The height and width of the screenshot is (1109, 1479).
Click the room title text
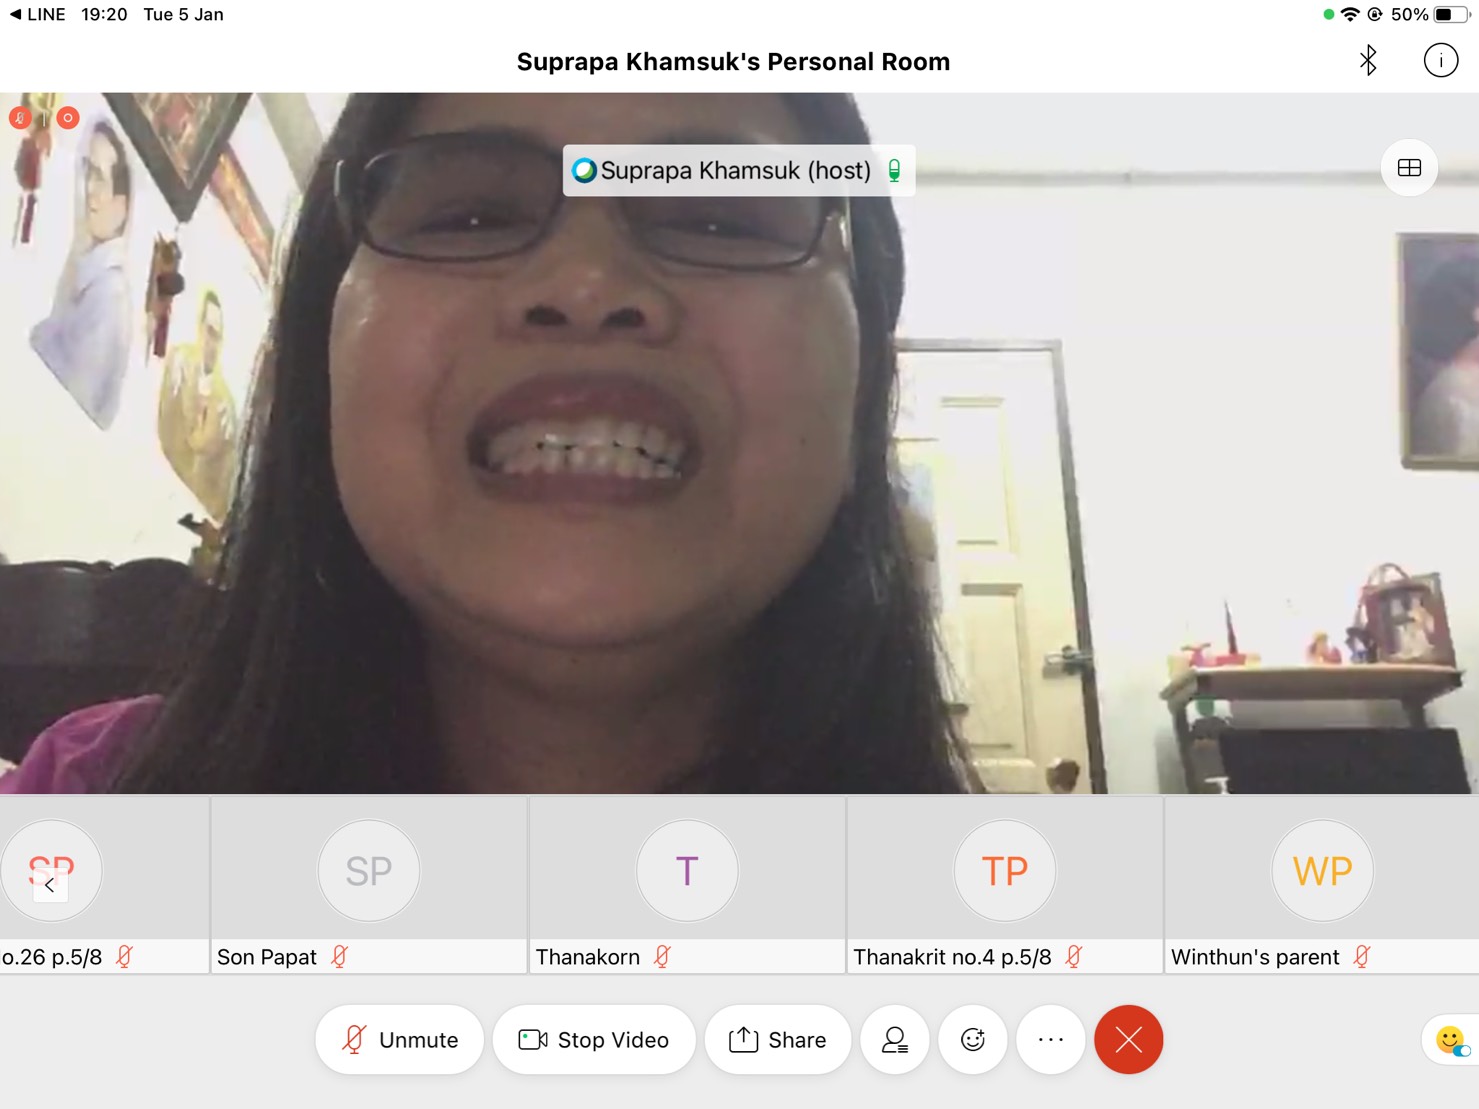click(733, 62)
